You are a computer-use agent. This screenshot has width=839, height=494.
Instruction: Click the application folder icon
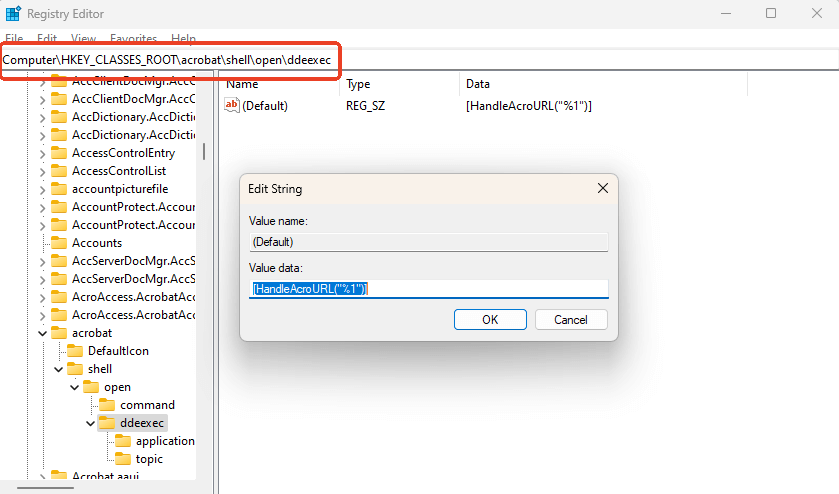[x=123, y=441]
